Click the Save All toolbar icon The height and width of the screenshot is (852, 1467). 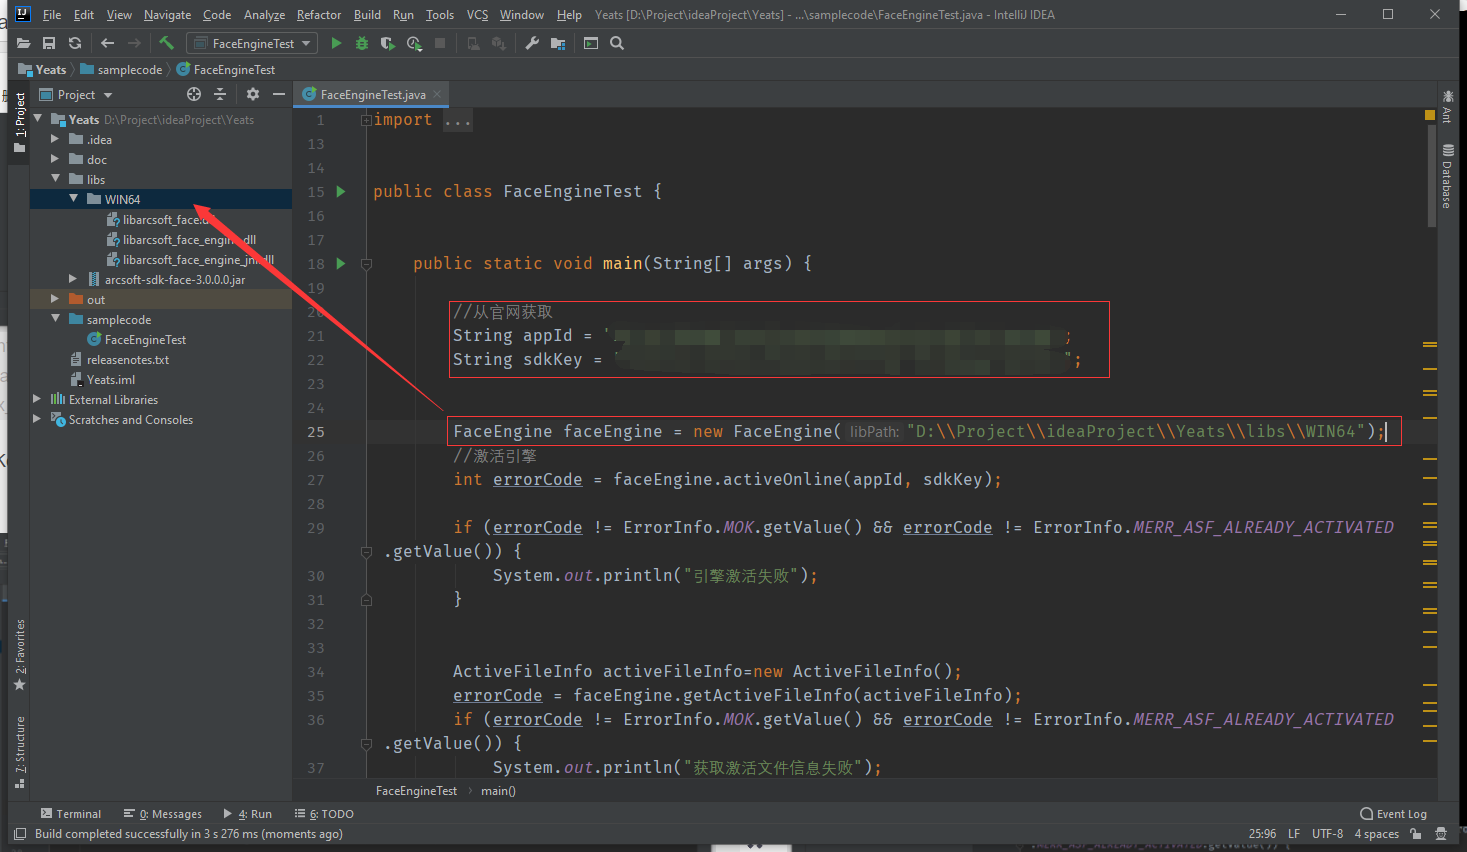pos(49,43)
